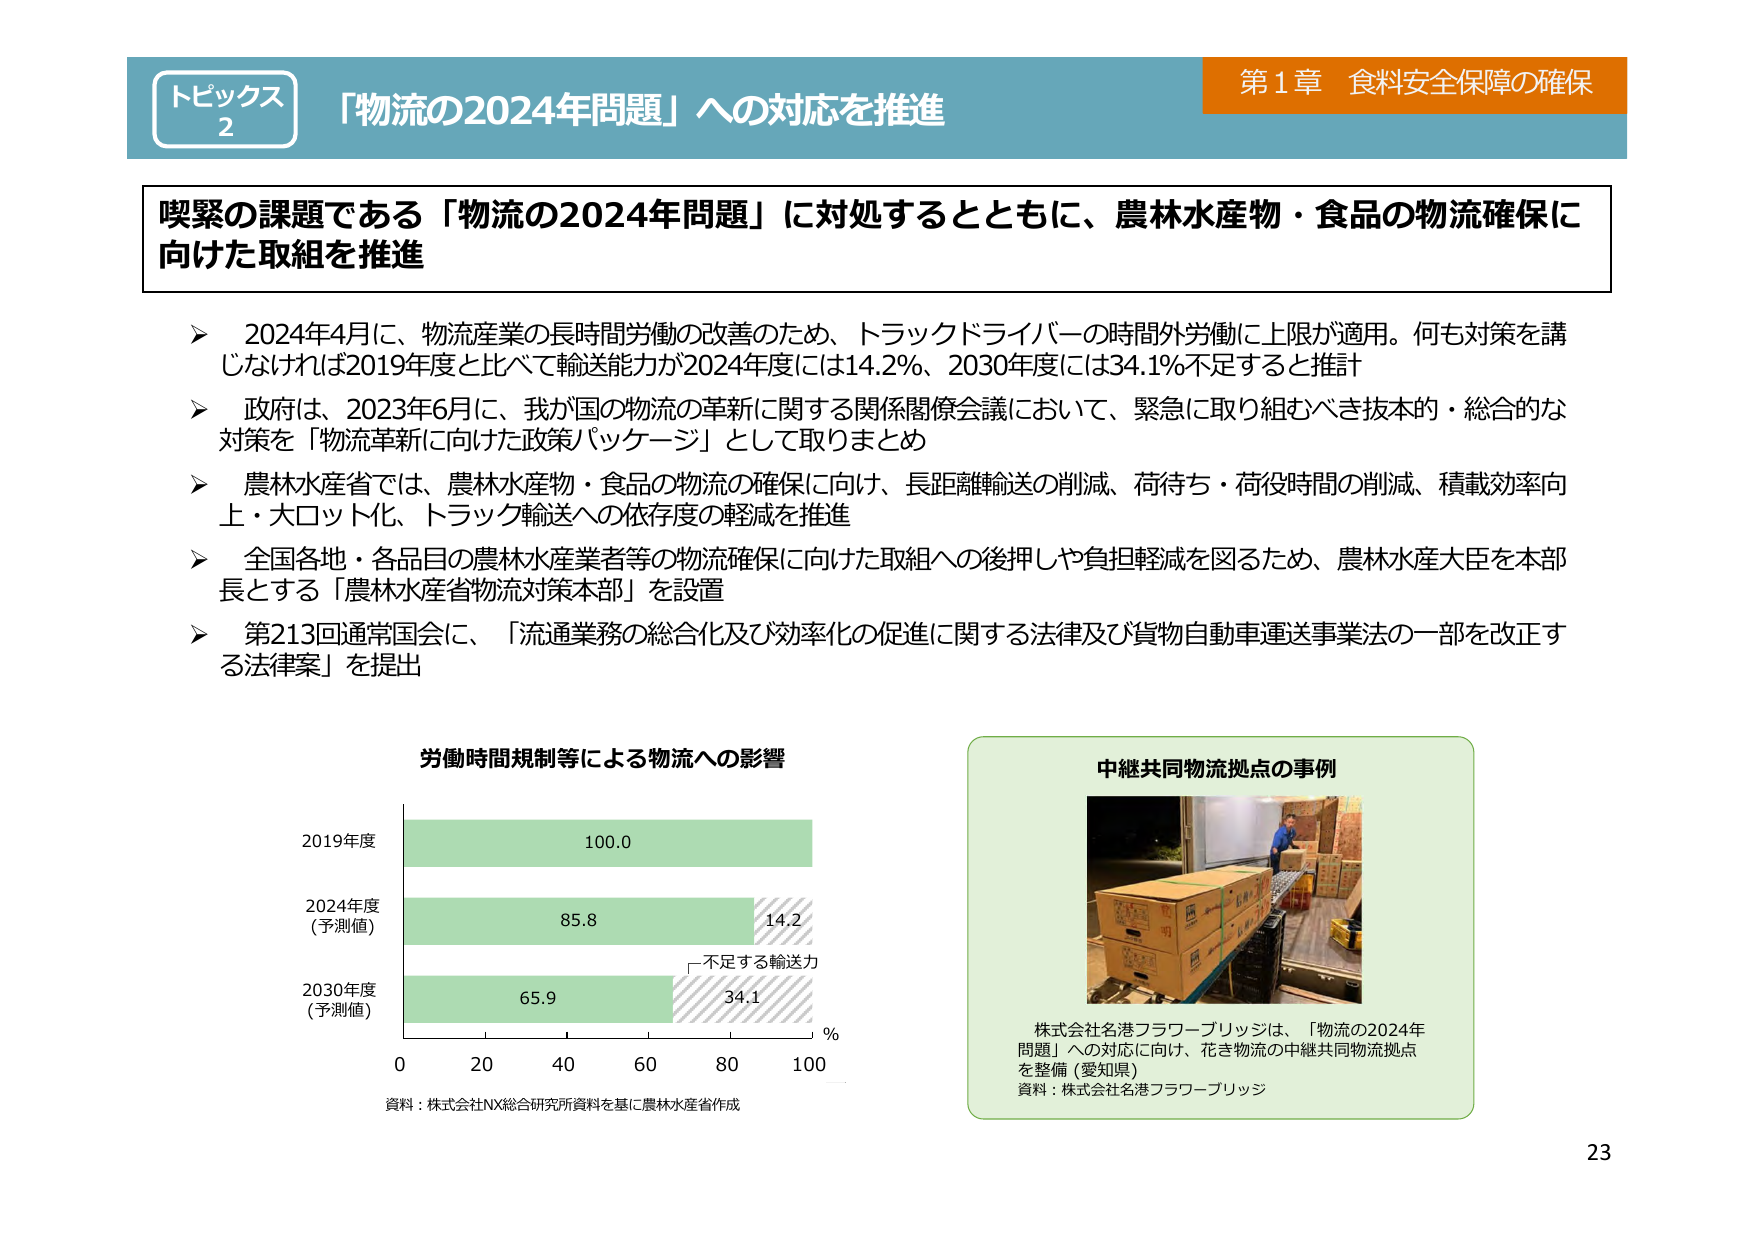Click the chart title 労働時間規制等による物流への影響
Screen dimensions: 1755x1241
point(602,759)
